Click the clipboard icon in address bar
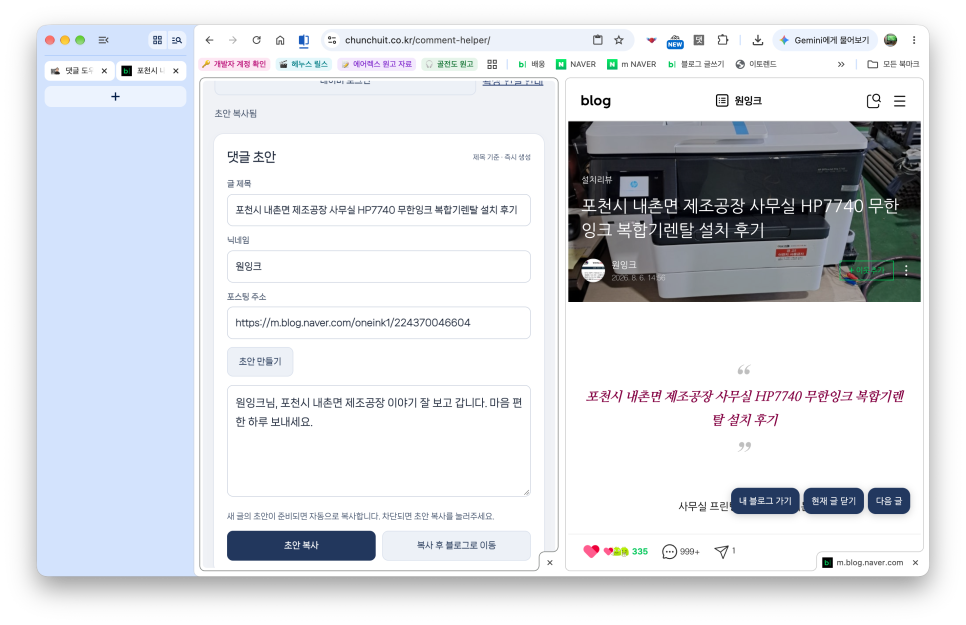966x625 pixels. (598, 40)
